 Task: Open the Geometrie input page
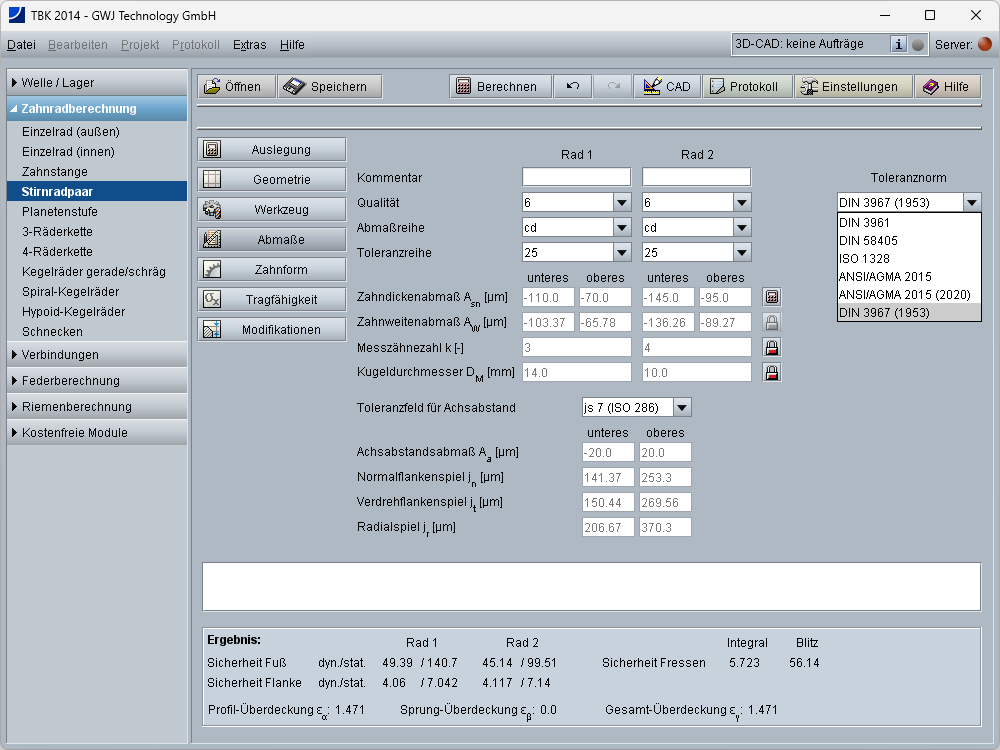pyautogui.click(x=272, y=180)
